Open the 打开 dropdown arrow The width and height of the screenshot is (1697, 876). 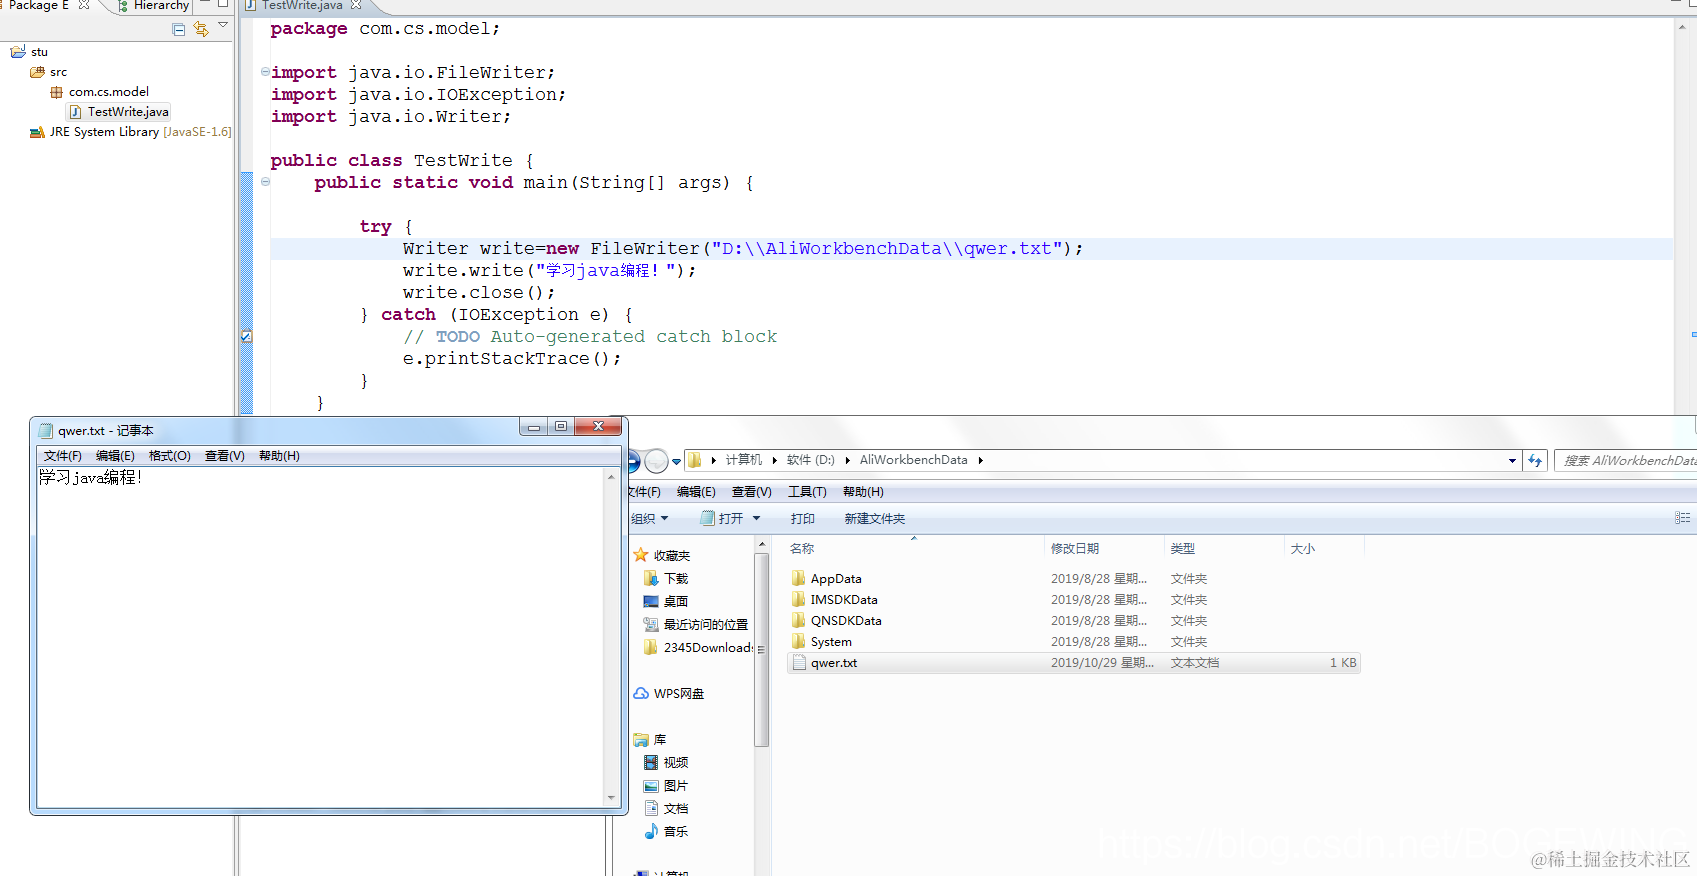coord(756,518)
